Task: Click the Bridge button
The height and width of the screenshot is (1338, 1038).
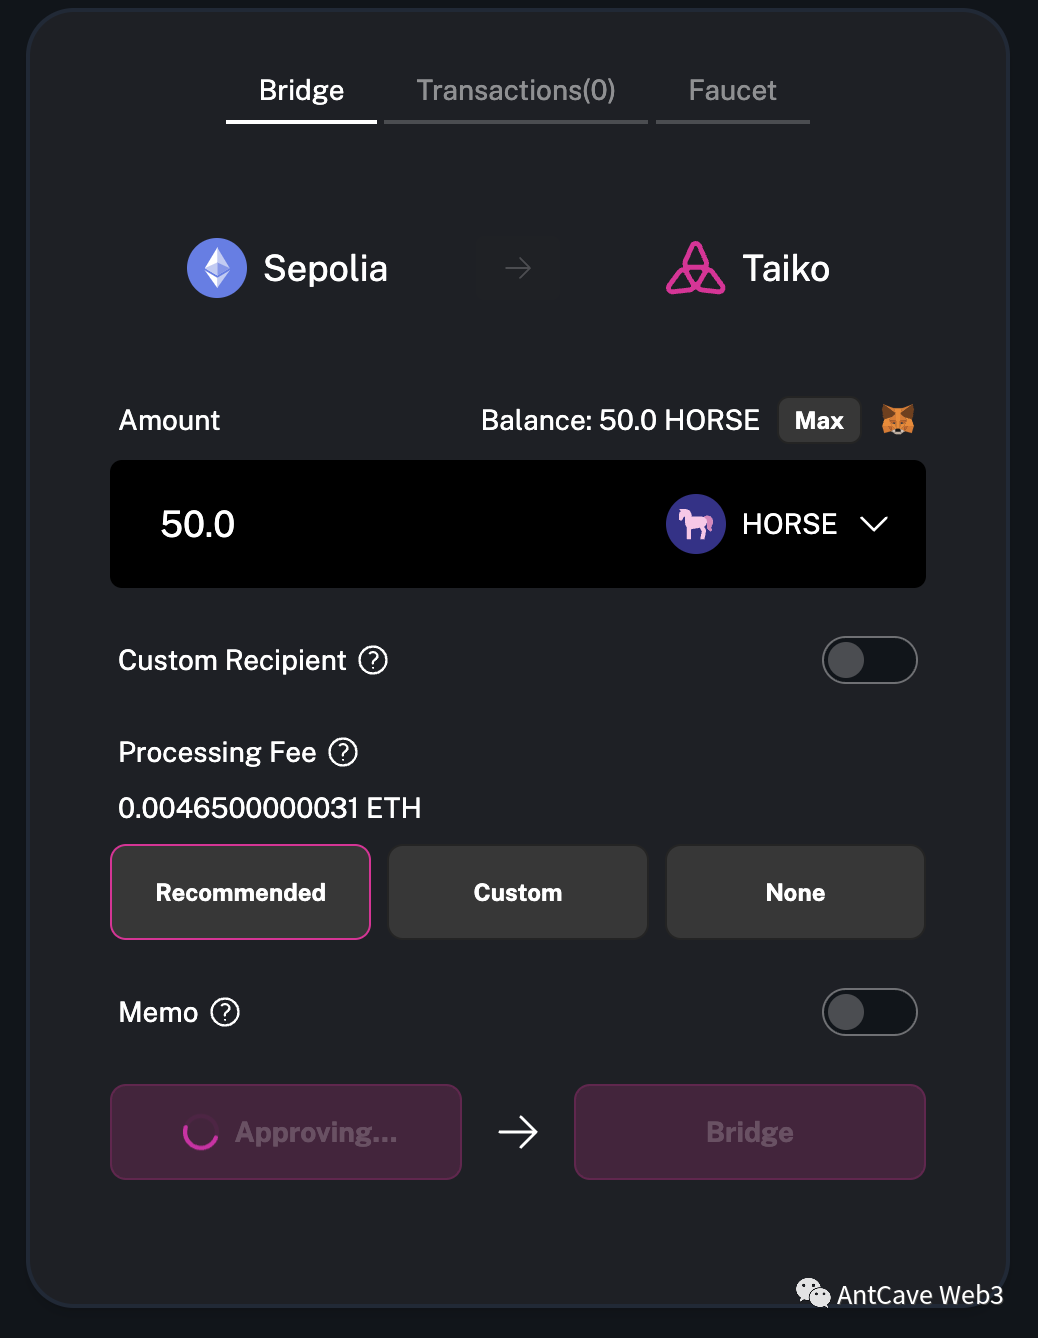Action: coord(749,1132)
